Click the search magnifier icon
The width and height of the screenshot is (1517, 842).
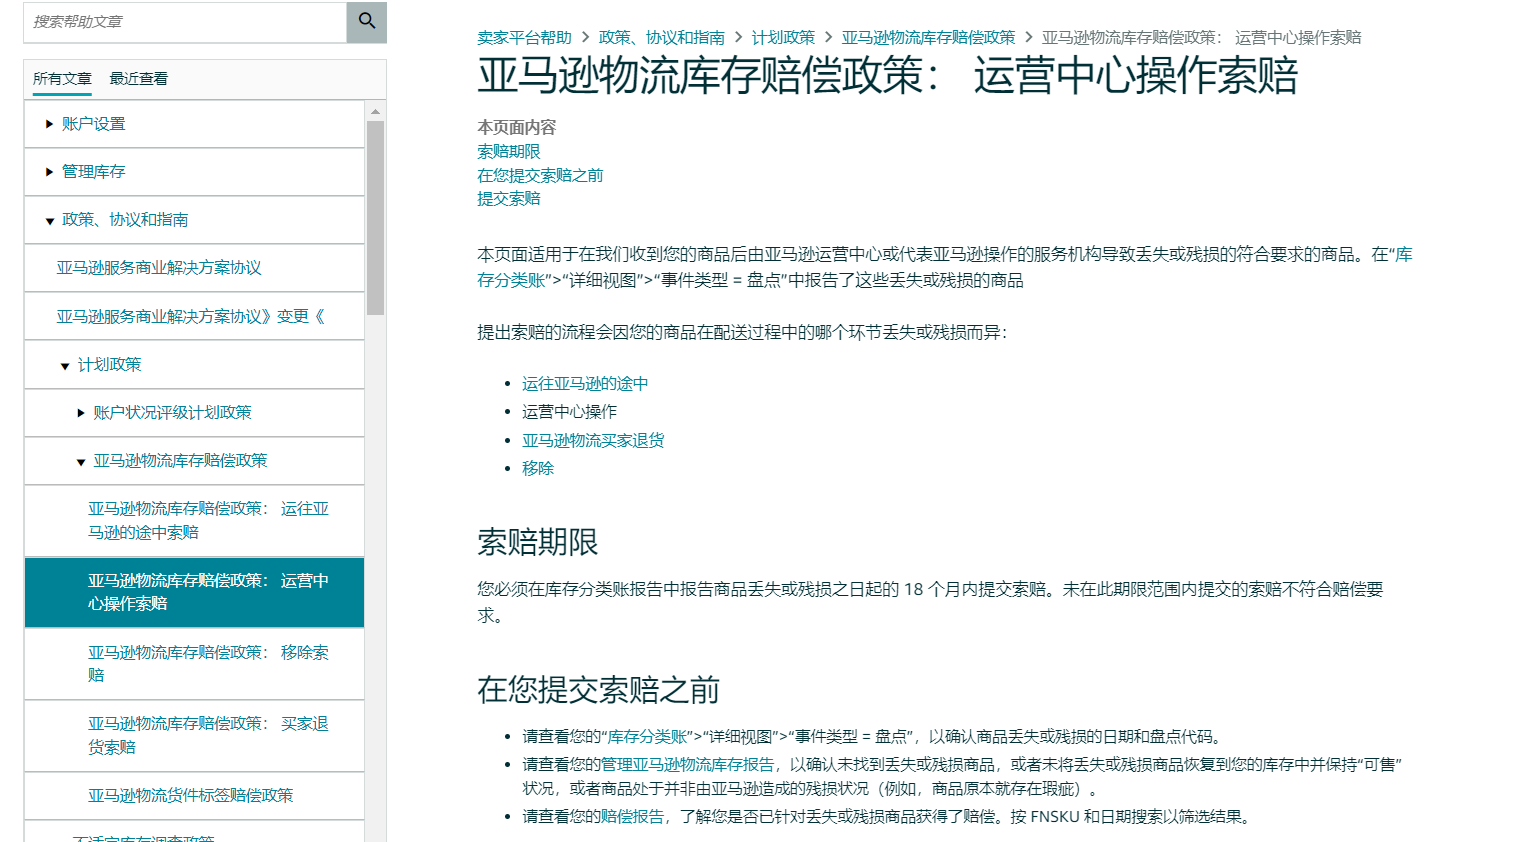click(x=366, y=22)
